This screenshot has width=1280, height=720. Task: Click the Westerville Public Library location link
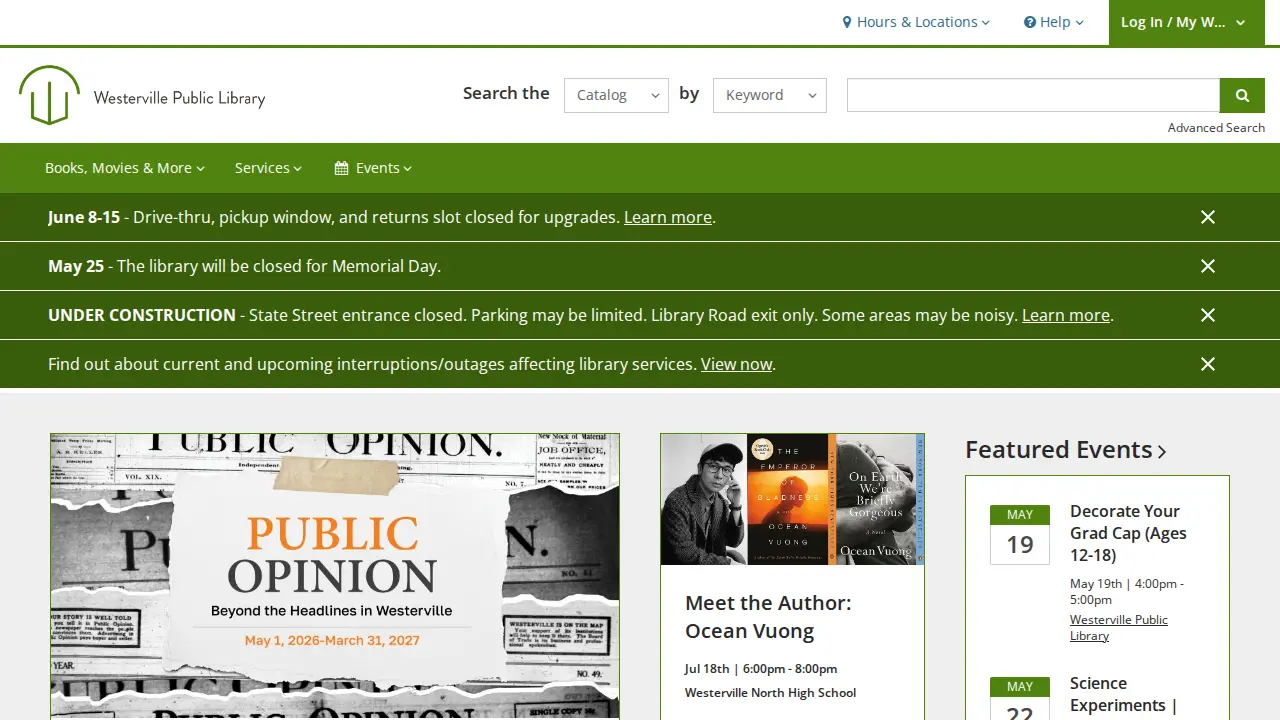1119,628
